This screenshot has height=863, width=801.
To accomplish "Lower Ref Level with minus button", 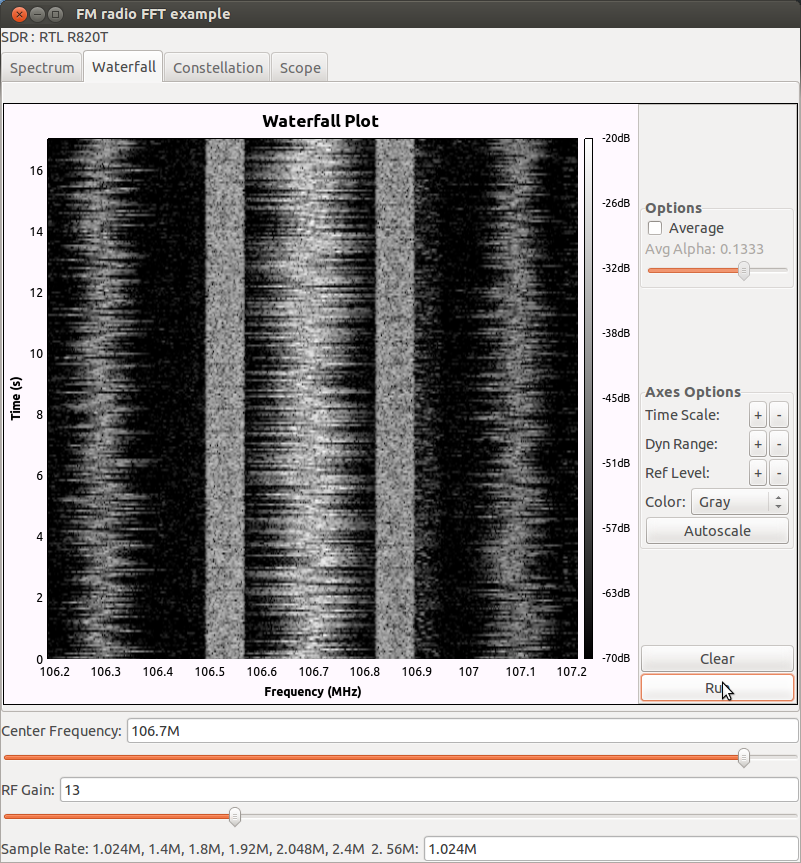I will point(780,473).
